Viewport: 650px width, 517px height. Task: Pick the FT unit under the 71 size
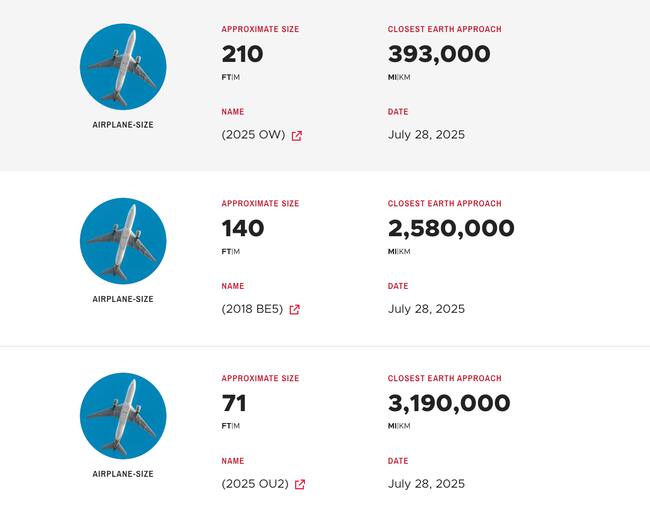(x=226, y=426)
